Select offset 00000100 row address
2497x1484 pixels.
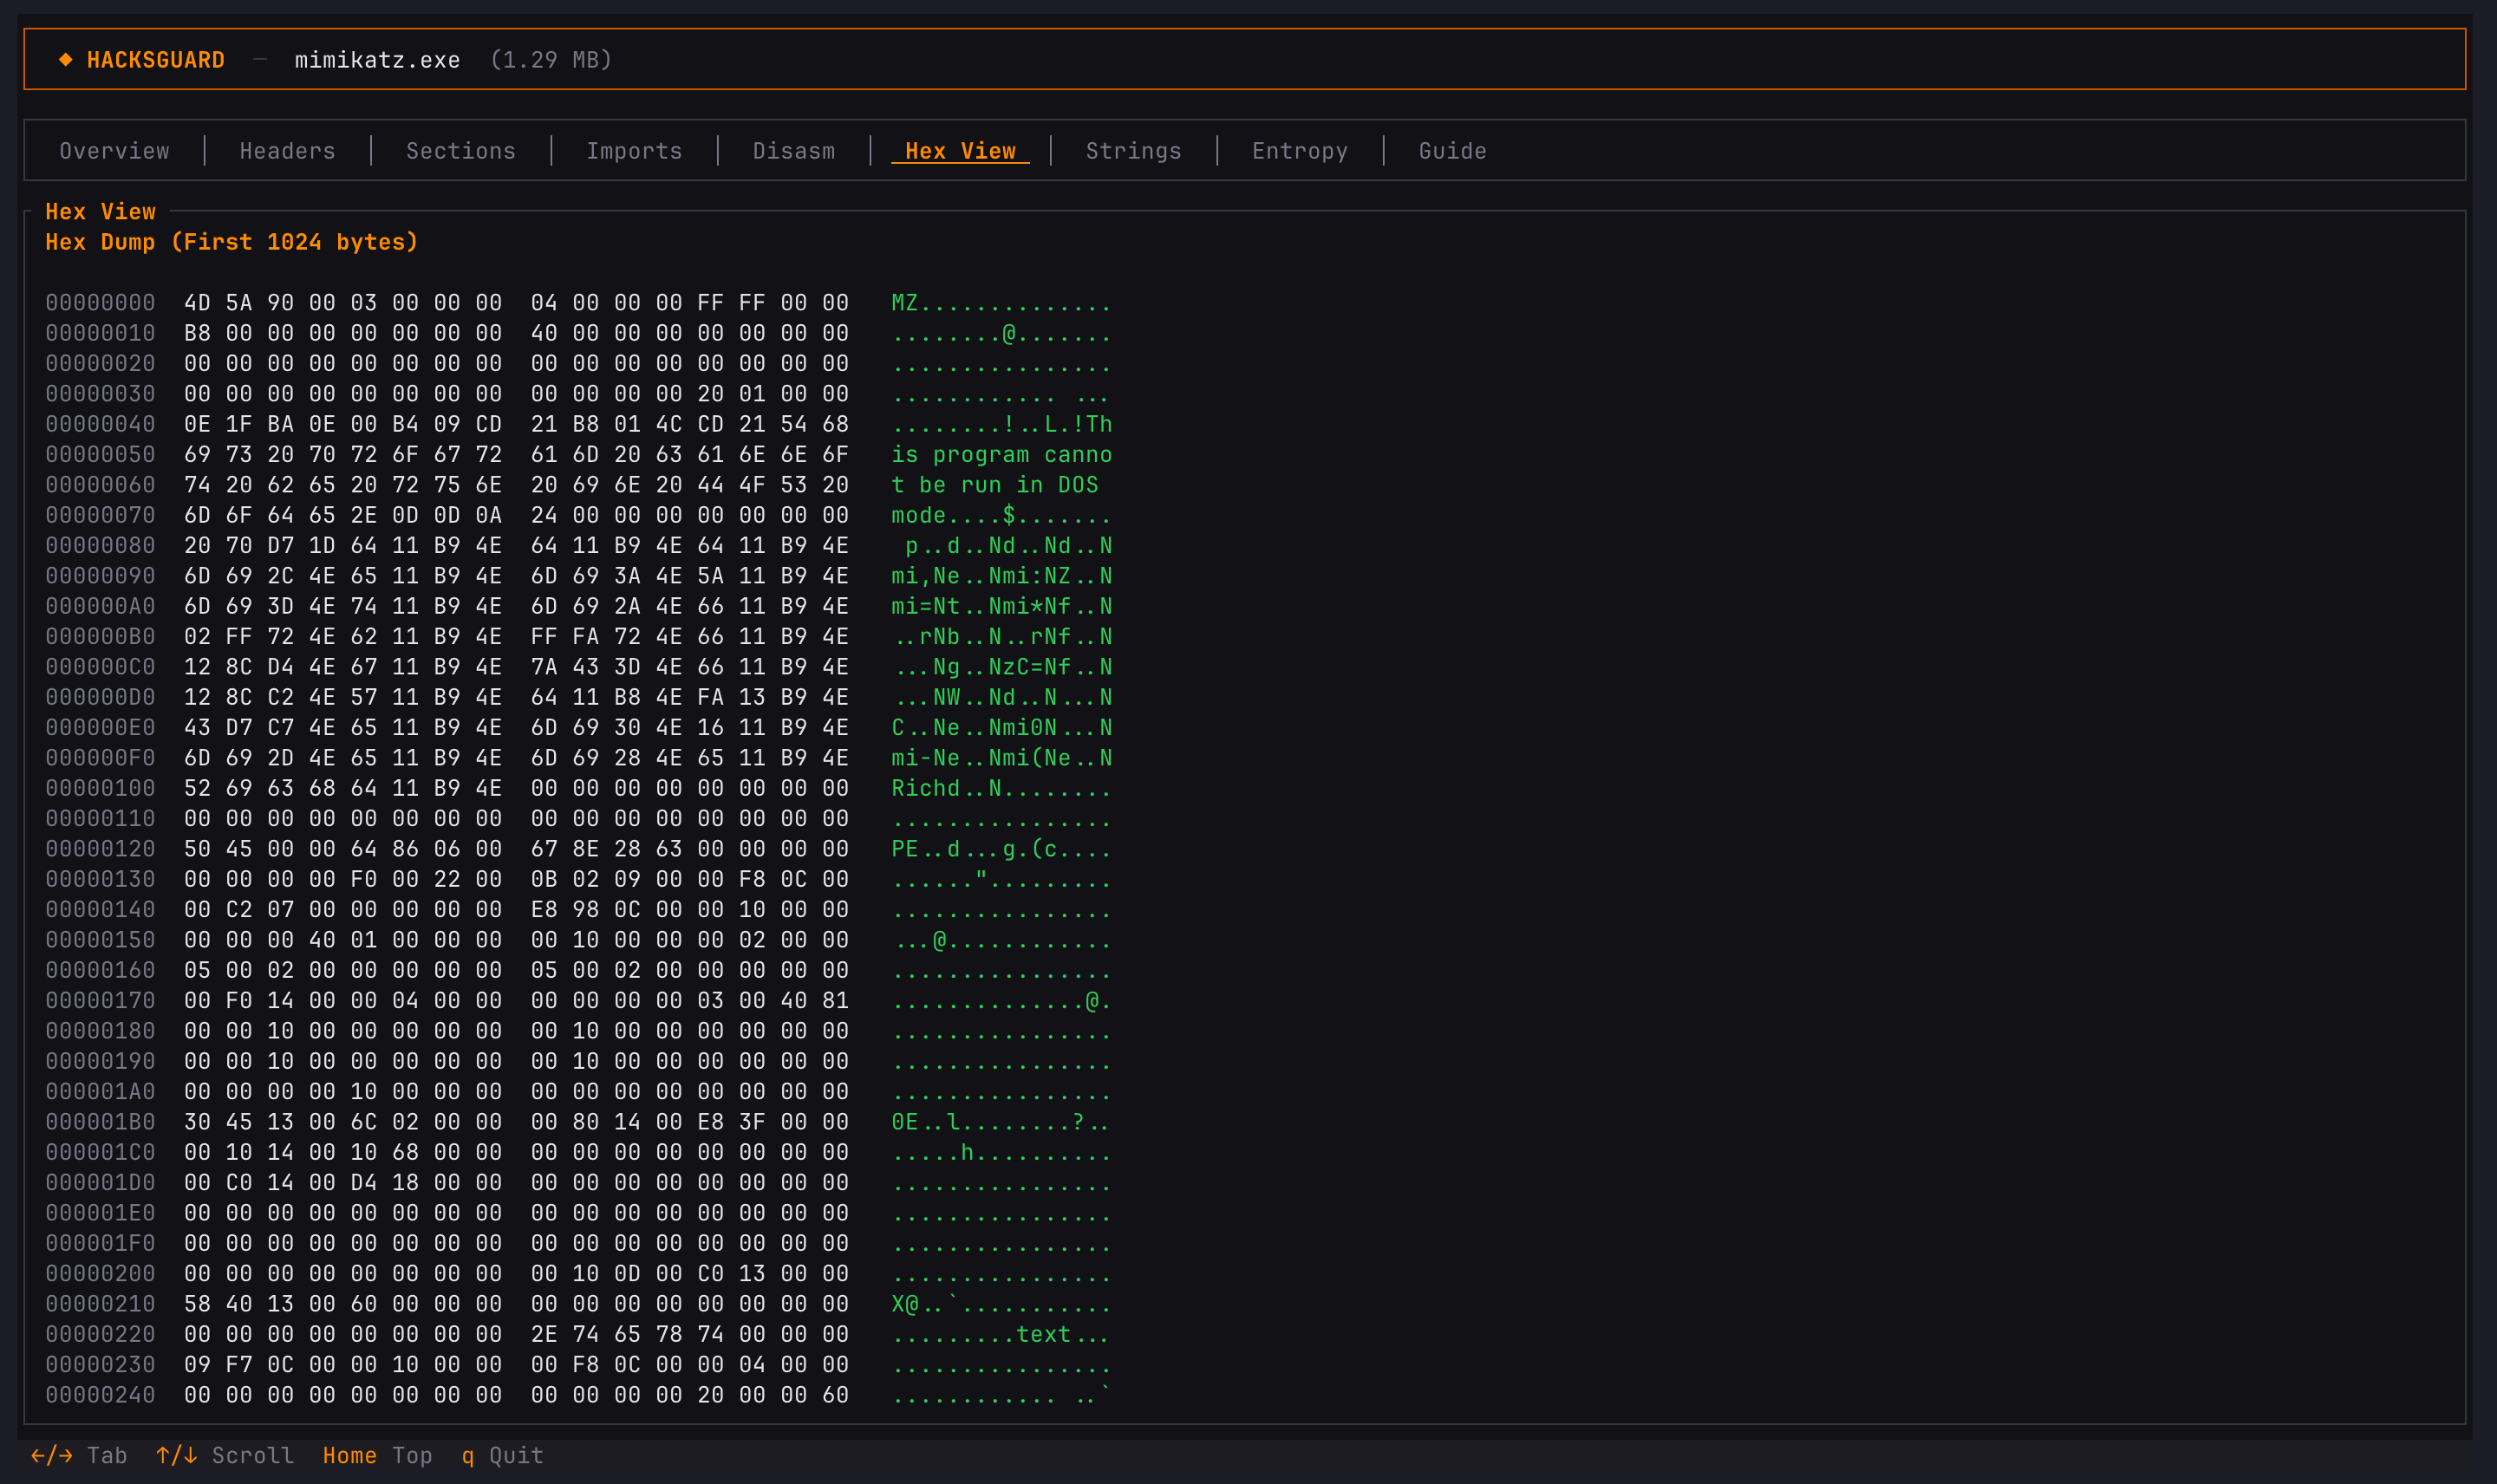[x=100, y=788]
